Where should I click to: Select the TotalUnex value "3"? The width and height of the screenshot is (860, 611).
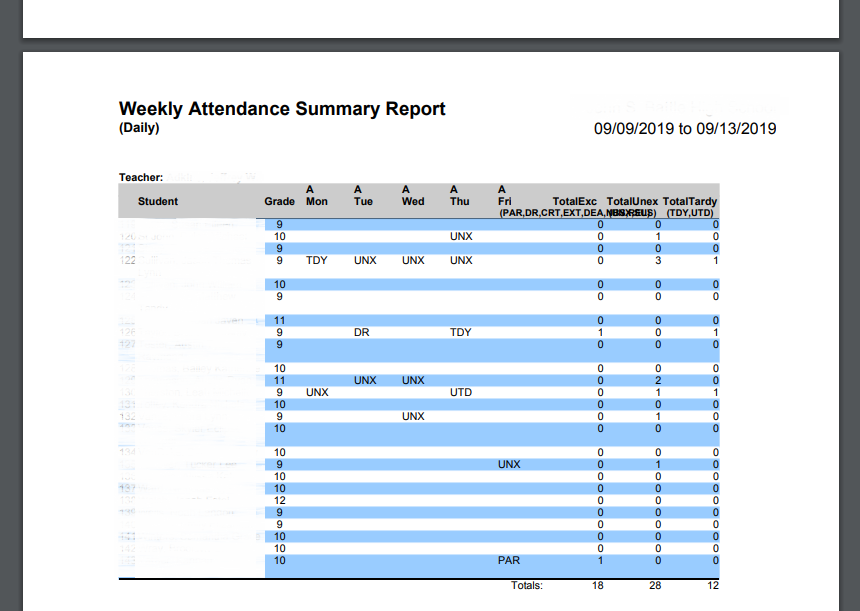[658, 261]
